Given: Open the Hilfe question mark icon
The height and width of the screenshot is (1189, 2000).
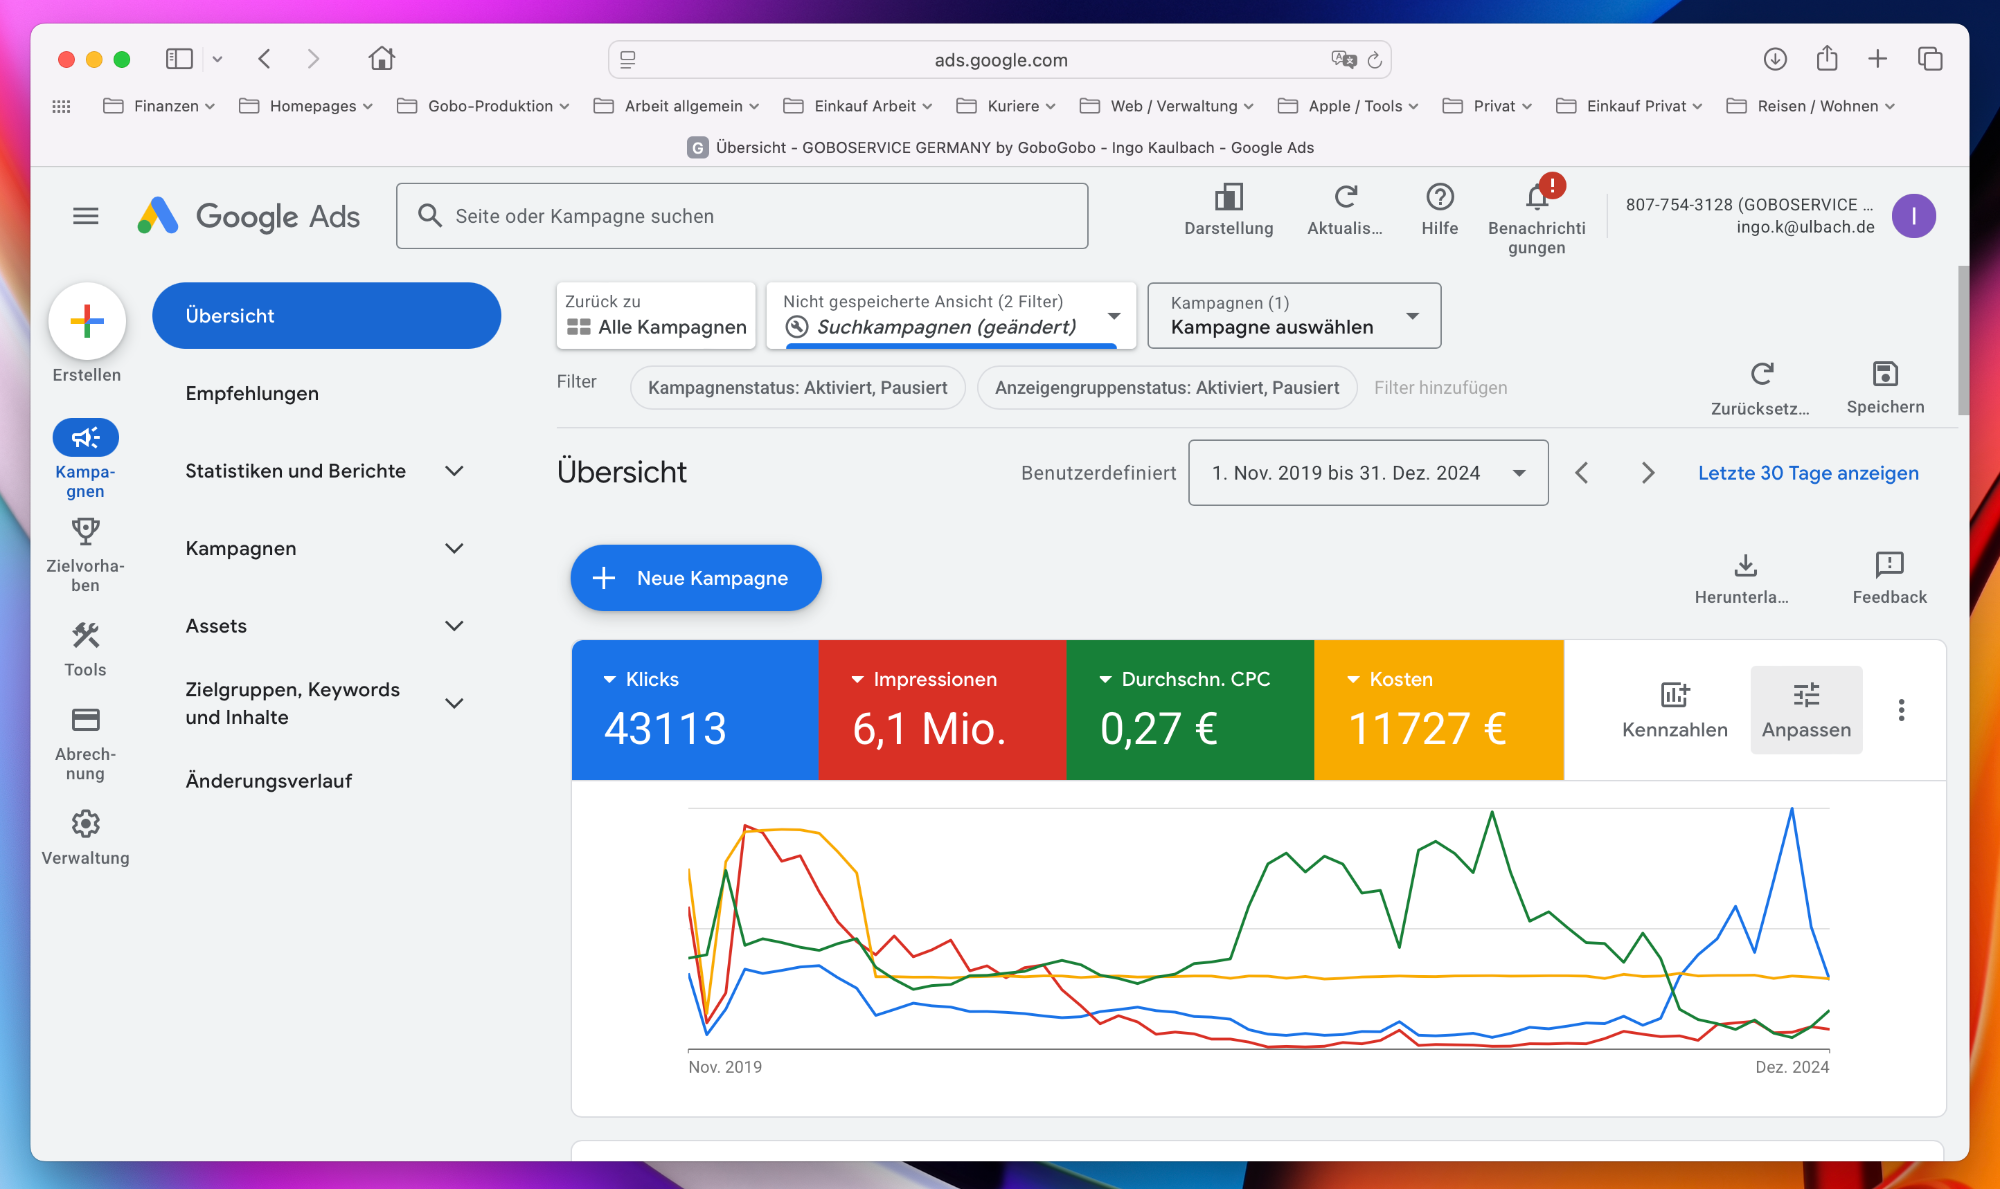Looking at the screenshot, I should point(1439,197).
